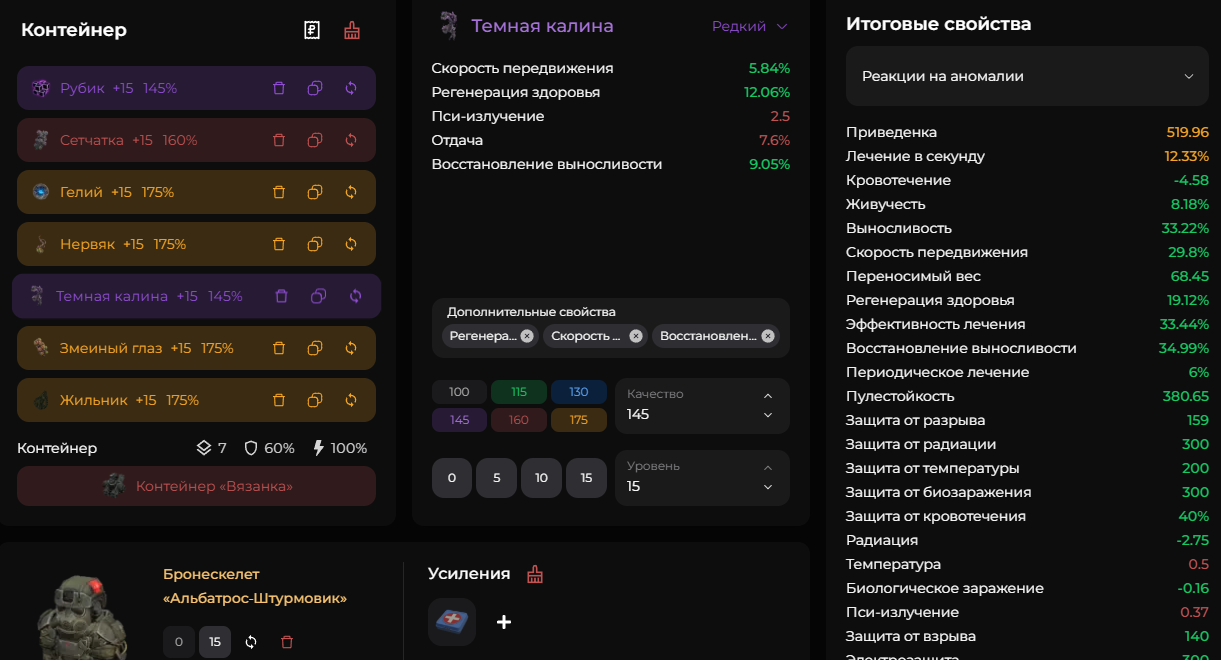Click the ruble price icon in container header
Image resolution: width=1221 pixels, height=660 pixels.
coord(312,30)
